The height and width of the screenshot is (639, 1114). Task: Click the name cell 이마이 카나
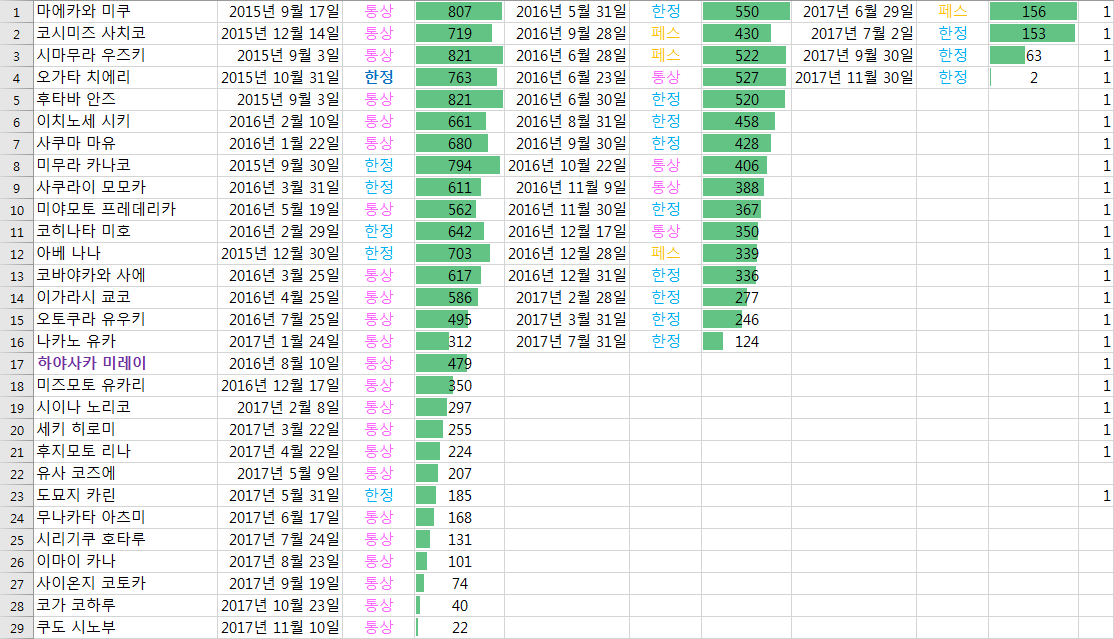pyautogui.click(x=125, y=562)
